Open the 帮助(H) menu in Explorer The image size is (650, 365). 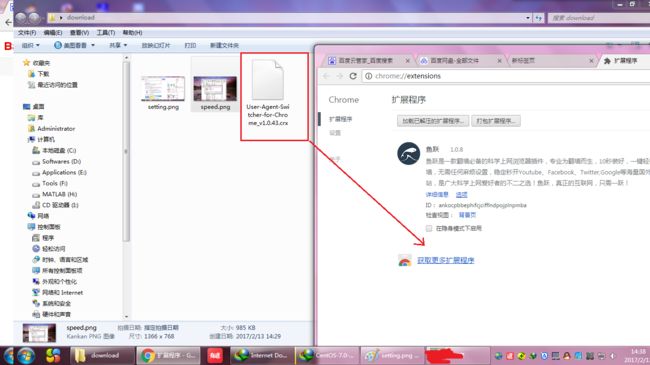coord(132,32)
